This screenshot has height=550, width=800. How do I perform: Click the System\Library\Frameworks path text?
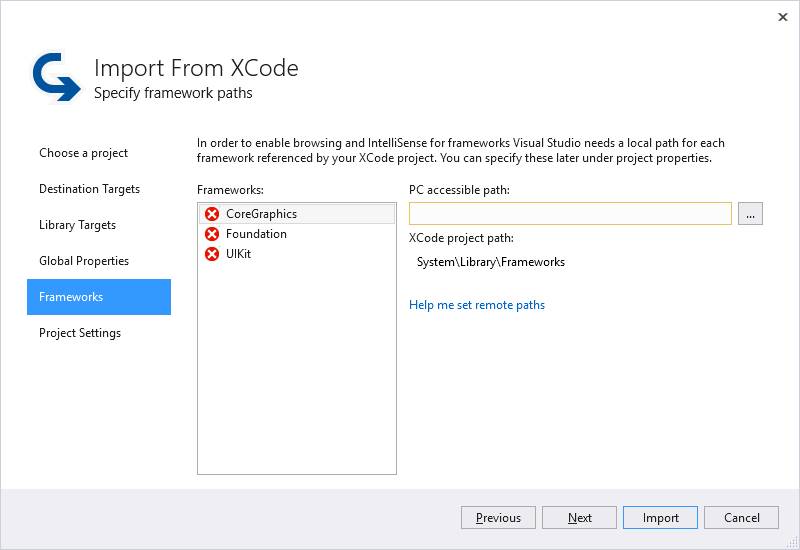click(x=490, y=262)
